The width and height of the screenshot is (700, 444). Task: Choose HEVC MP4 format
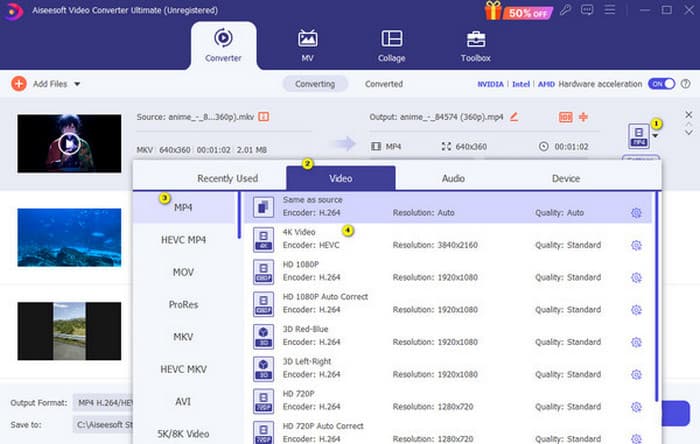(183, 240)
